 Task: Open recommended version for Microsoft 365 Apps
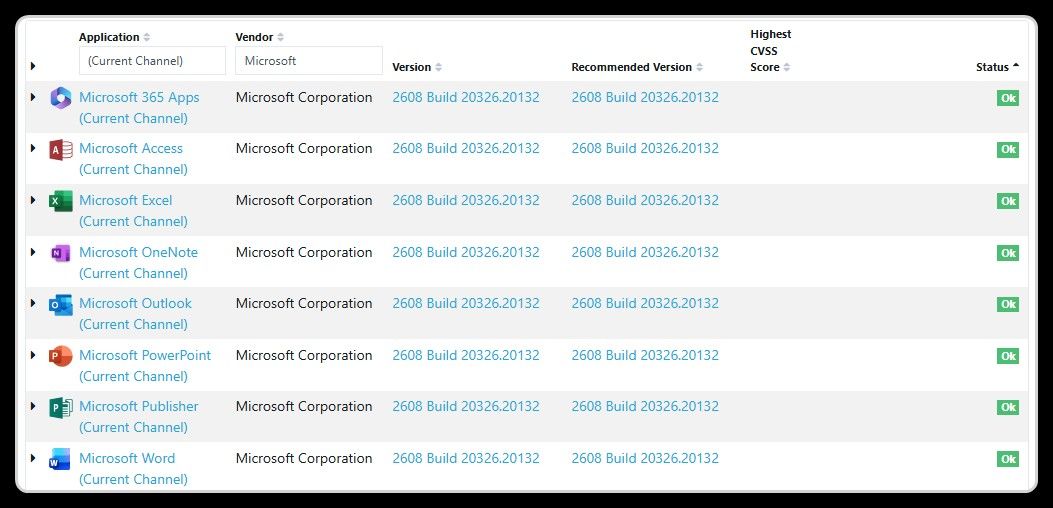tap(645, 97)
